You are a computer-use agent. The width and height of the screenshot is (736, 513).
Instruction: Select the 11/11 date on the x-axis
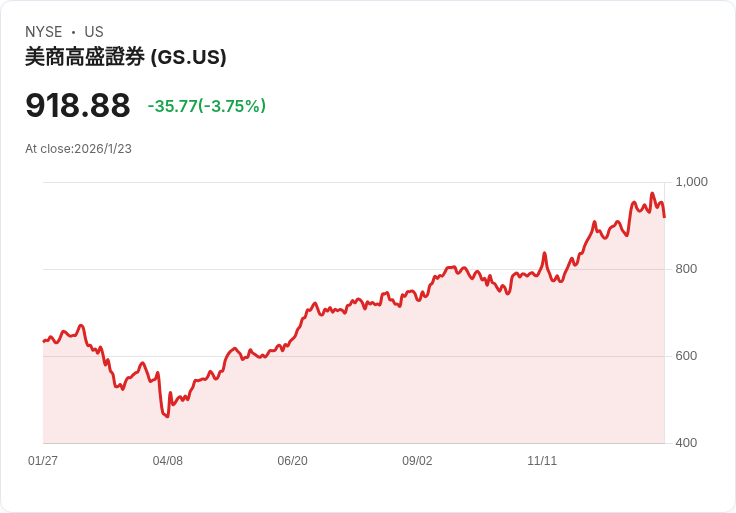(x=542, y=461)
